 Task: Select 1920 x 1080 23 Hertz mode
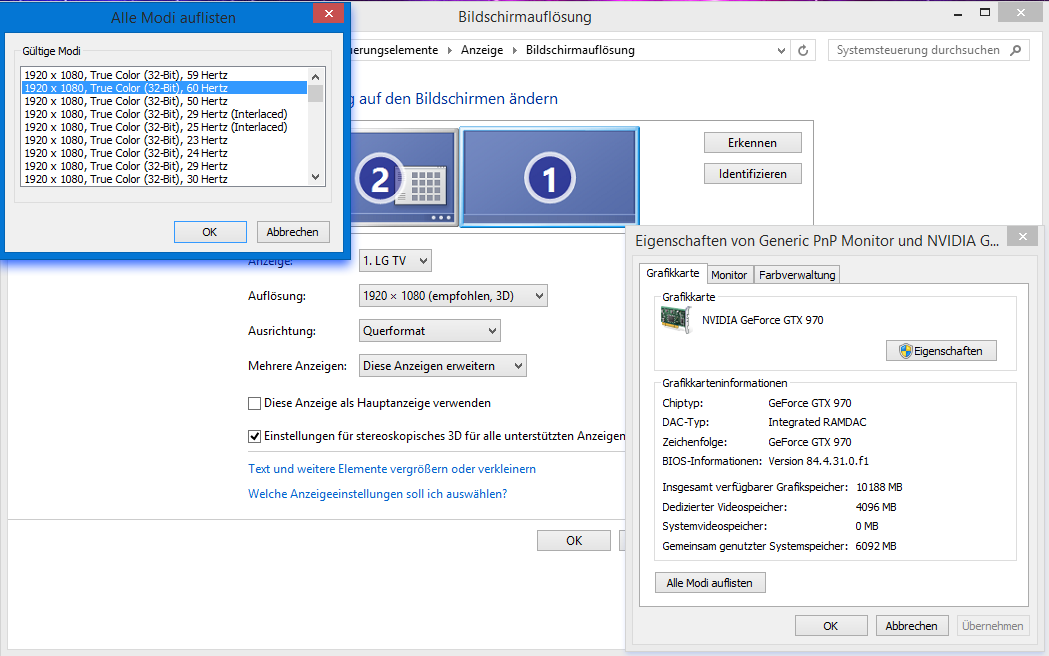click(164, 140)
